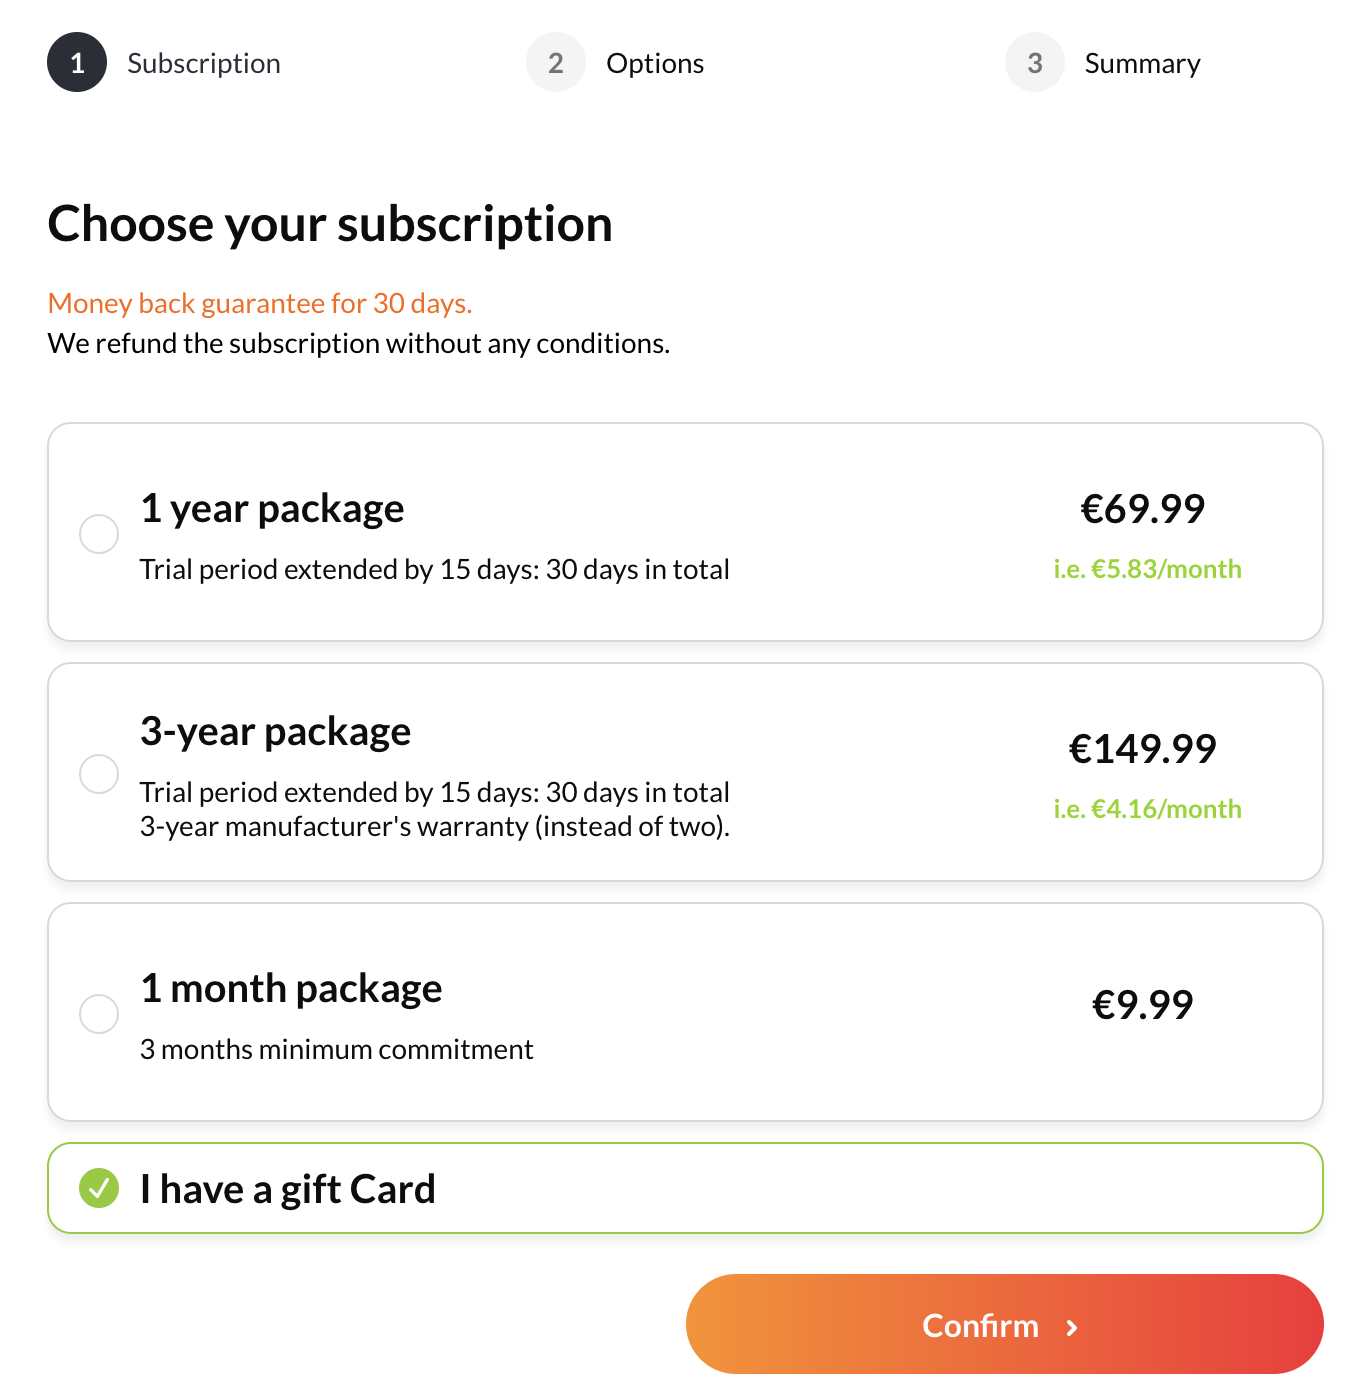Click the 'Choose your subscription' heading
1370x1400 pixels.
point(330,223)
